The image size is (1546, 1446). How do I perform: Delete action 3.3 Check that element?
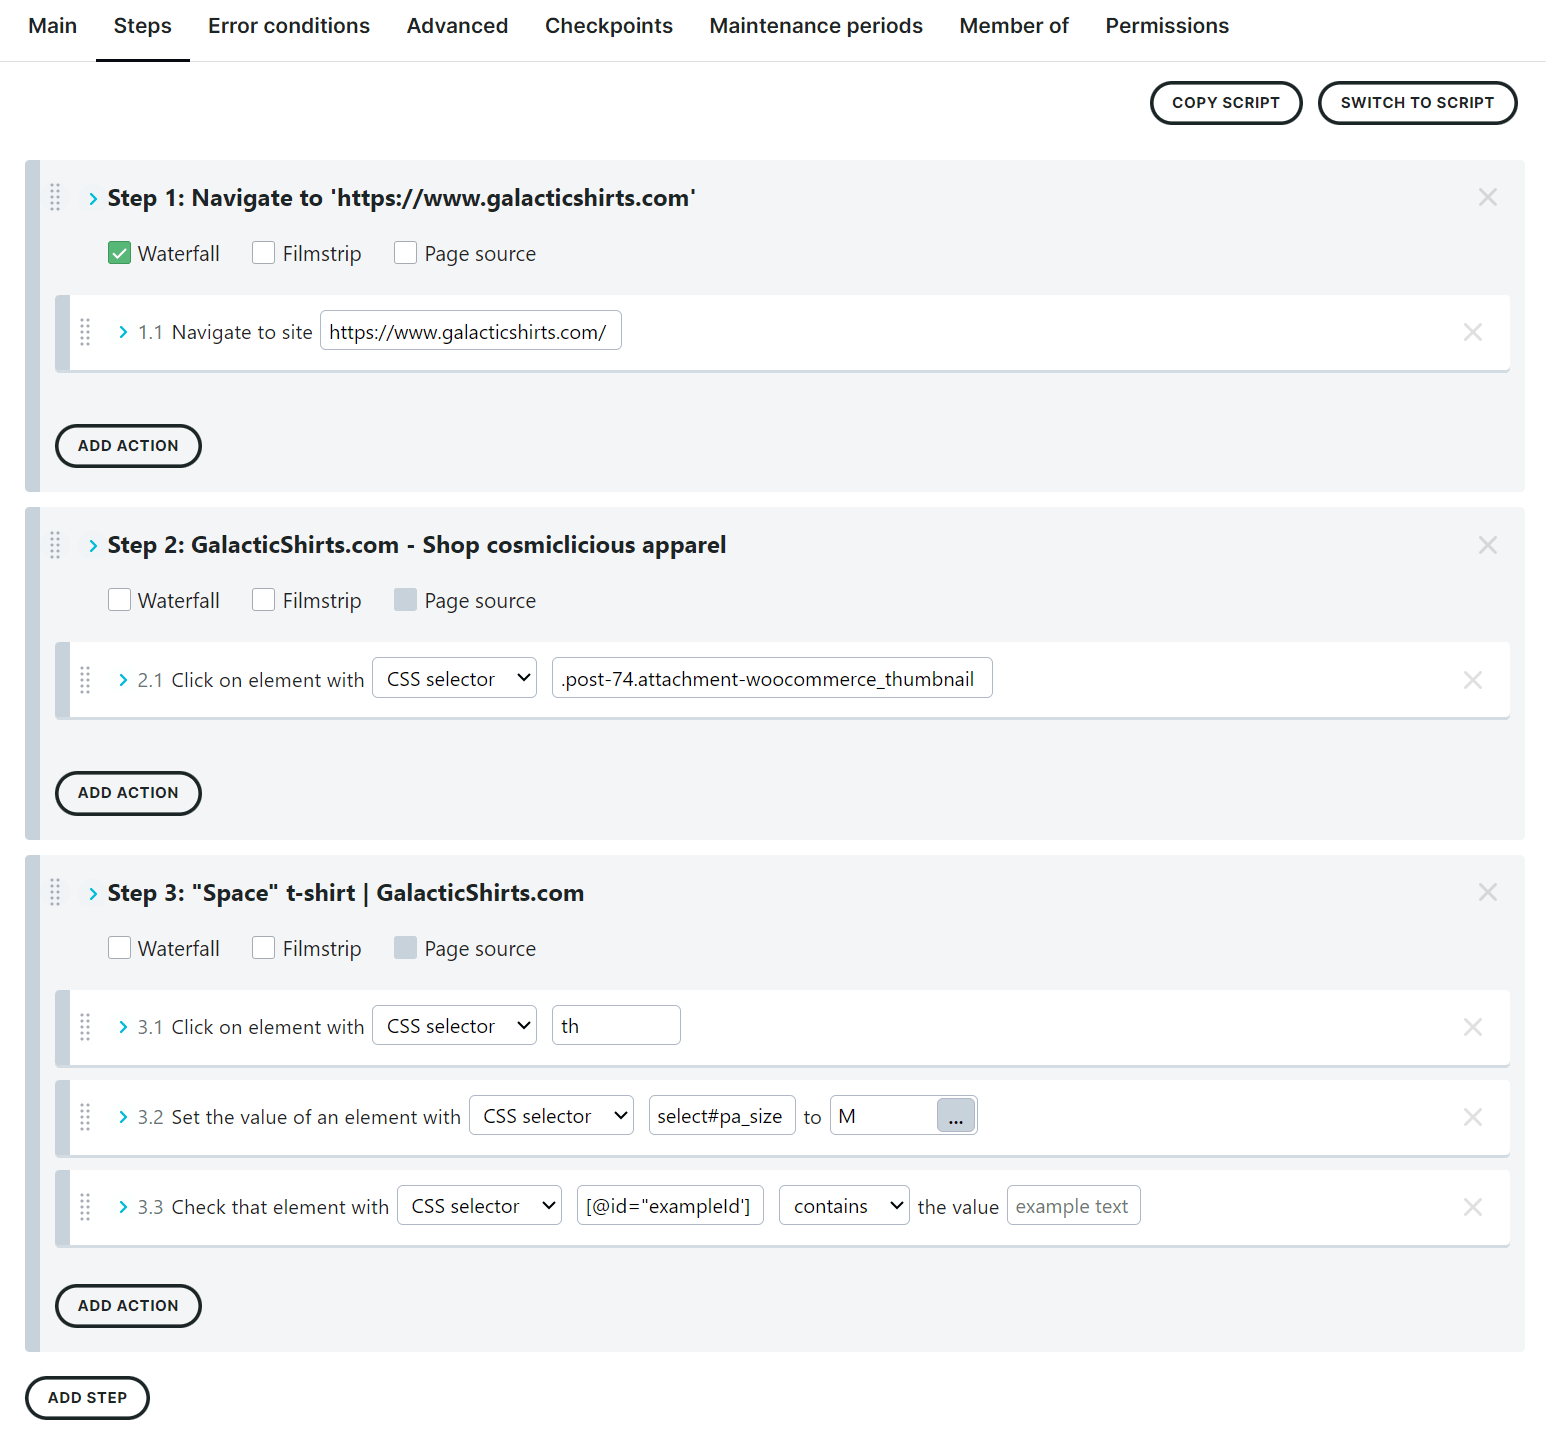(x=1473, y=1207)
